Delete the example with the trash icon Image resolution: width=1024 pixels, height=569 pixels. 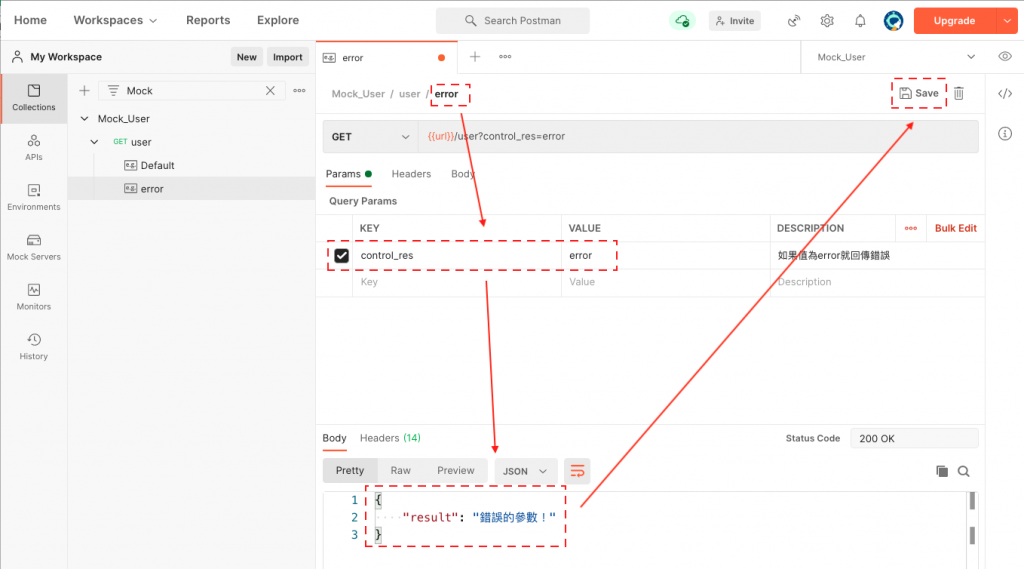(959, 93)
